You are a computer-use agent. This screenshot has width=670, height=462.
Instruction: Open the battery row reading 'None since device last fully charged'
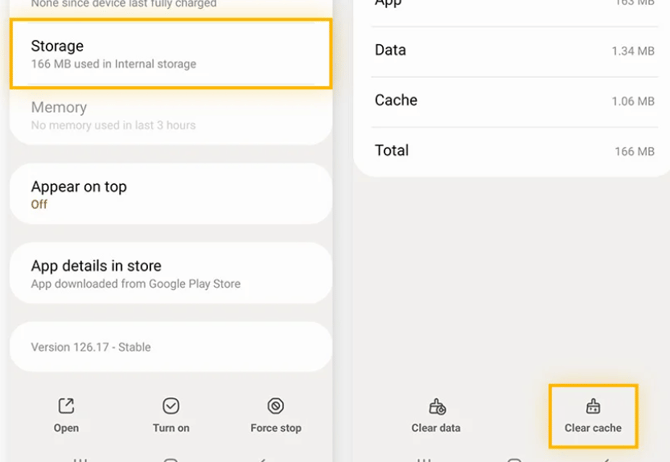[x=170, y=6]
